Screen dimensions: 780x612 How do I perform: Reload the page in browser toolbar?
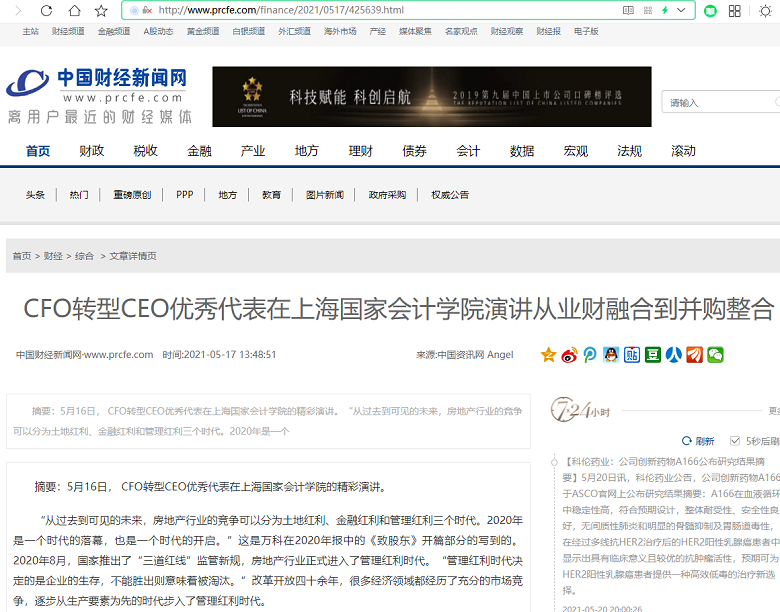click(47, 10)
